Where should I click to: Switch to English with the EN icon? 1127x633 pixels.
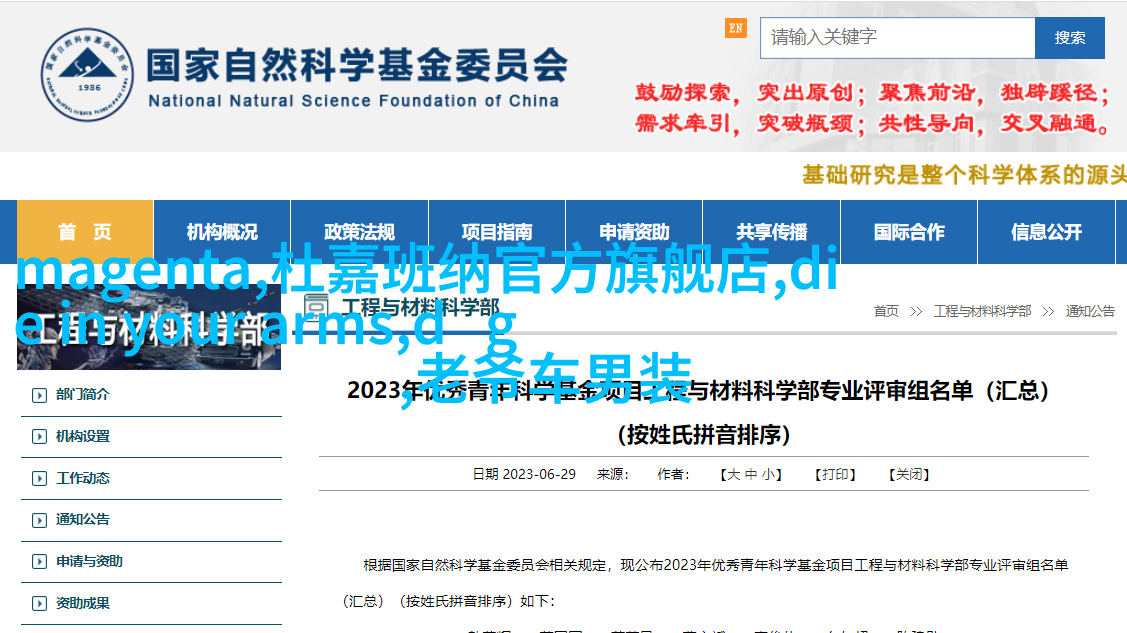pos(735,28)
